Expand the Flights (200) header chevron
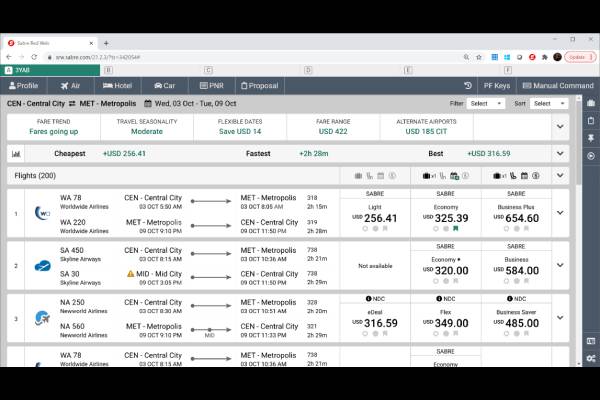 tap(560, 176)
